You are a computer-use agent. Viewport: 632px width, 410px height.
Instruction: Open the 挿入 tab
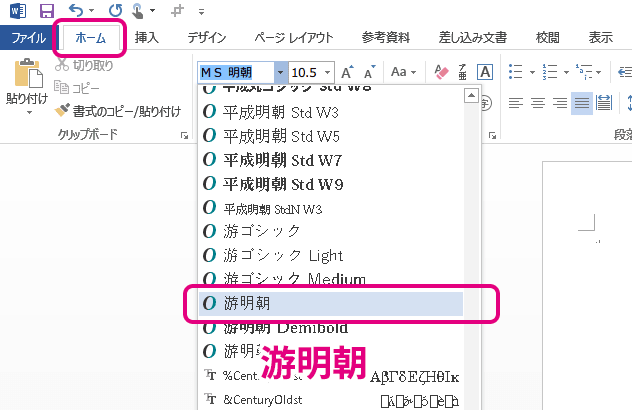146,37
